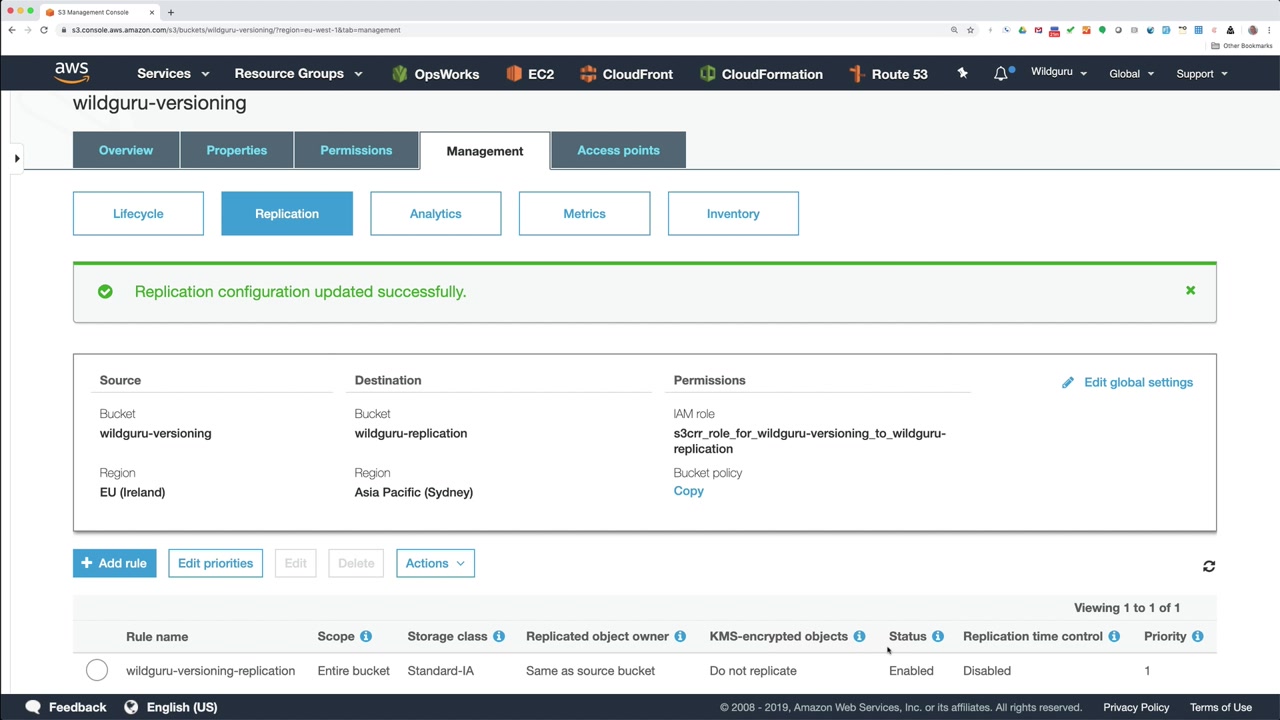
Task: Open the Wildguru account dropdown
Action: tap(1059, 72)
